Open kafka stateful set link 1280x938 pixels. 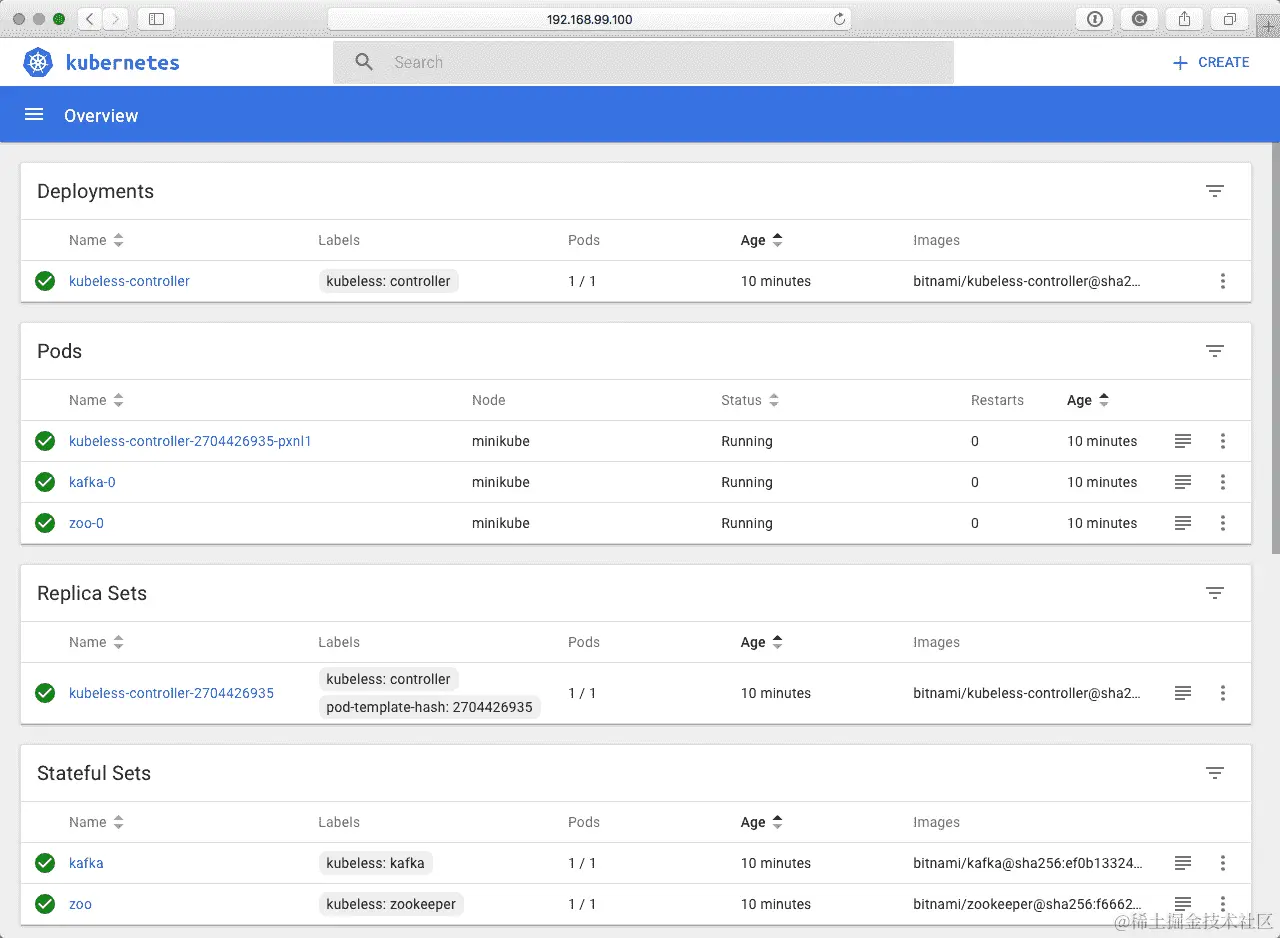pos(86,863)
